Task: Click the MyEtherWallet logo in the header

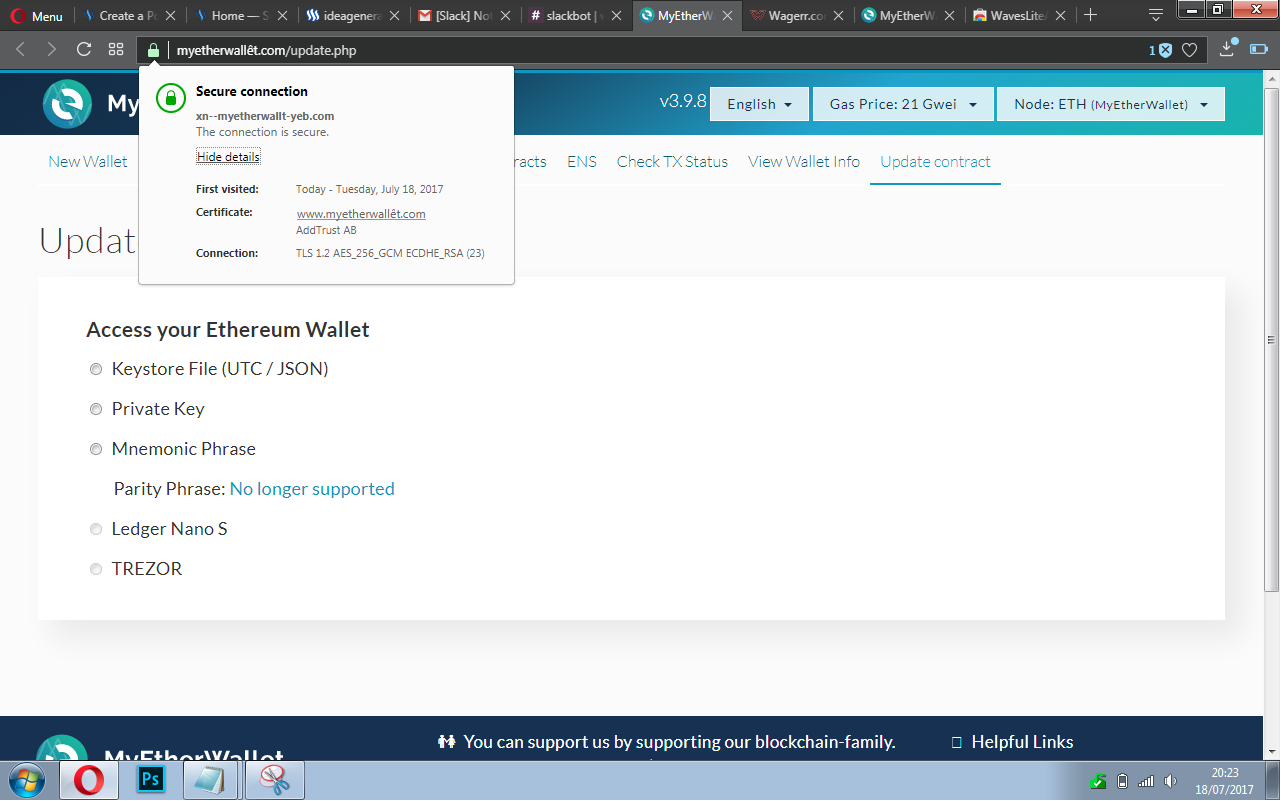Action: click(x=68, y=104)
